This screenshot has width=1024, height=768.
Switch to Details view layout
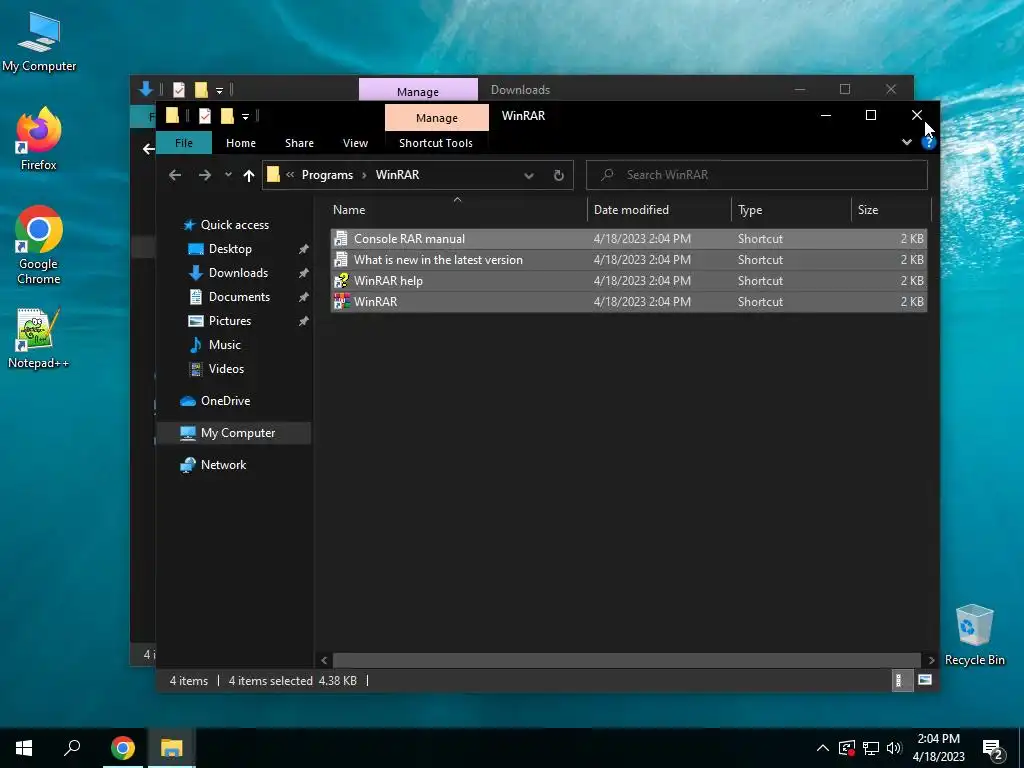tap(901, 680)
